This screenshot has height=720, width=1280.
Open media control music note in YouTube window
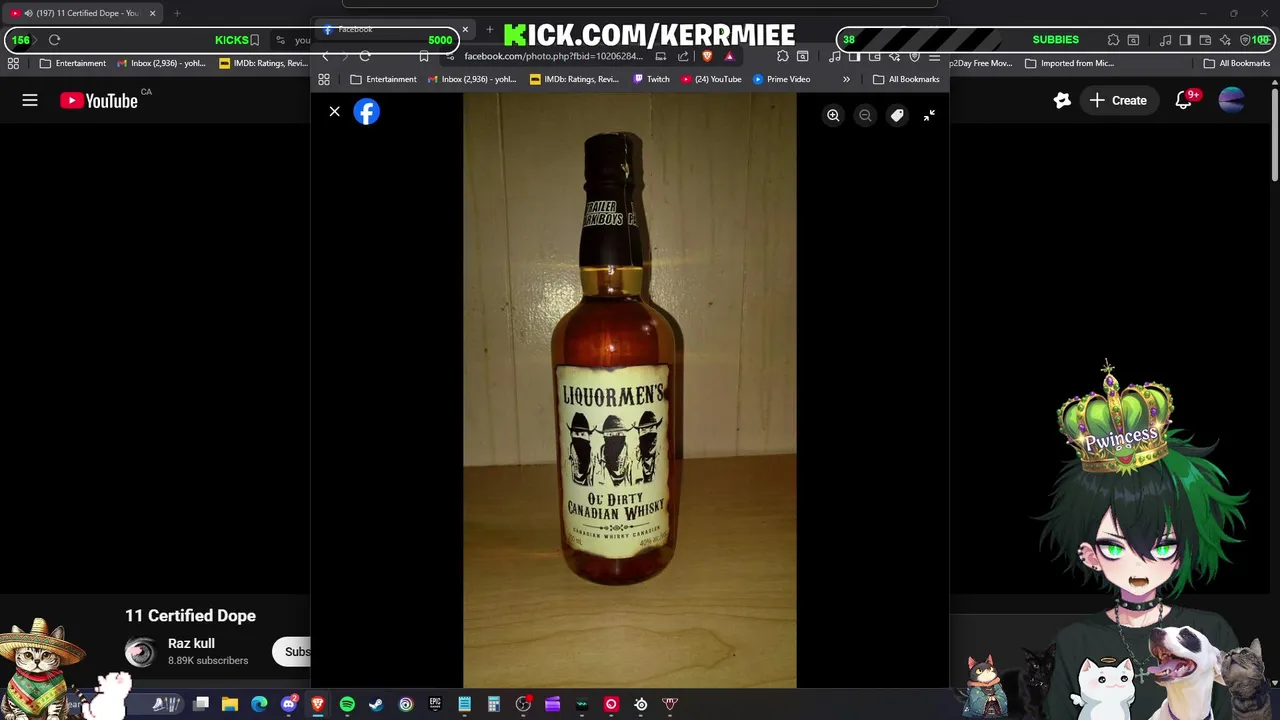point(1165,40)
